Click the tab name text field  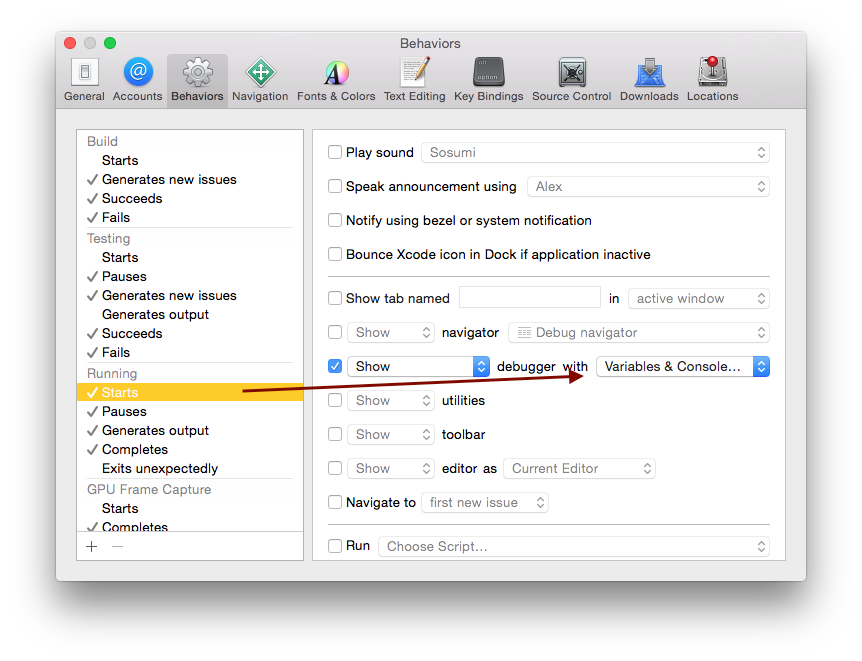530,298
